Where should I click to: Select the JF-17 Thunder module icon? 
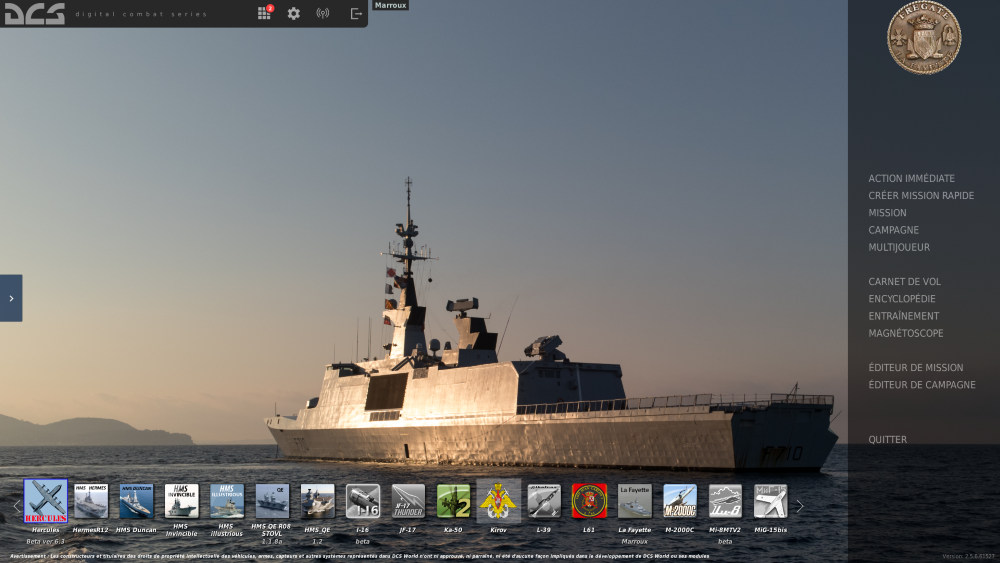pos(408,501)
